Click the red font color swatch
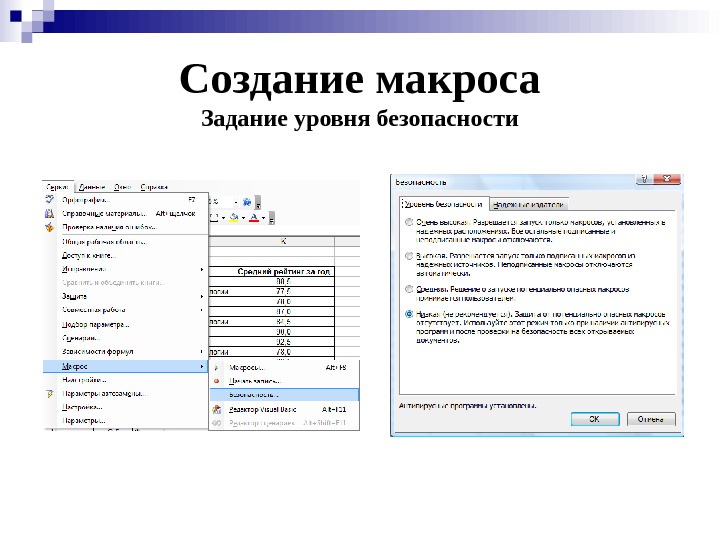 pos(254,218)
